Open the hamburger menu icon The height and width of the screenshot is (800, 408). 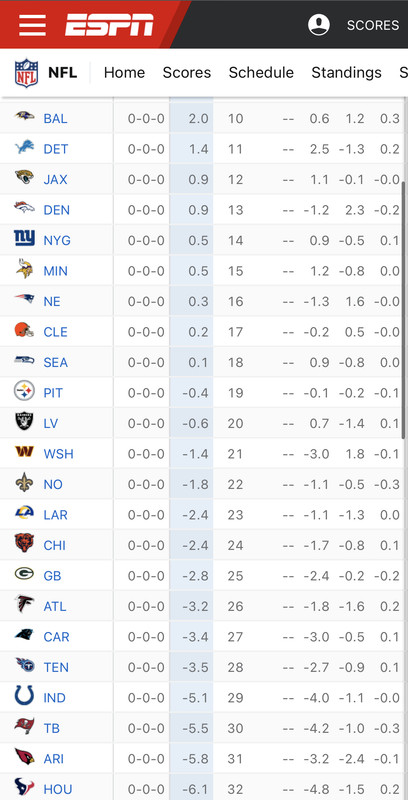click(32, 25)
